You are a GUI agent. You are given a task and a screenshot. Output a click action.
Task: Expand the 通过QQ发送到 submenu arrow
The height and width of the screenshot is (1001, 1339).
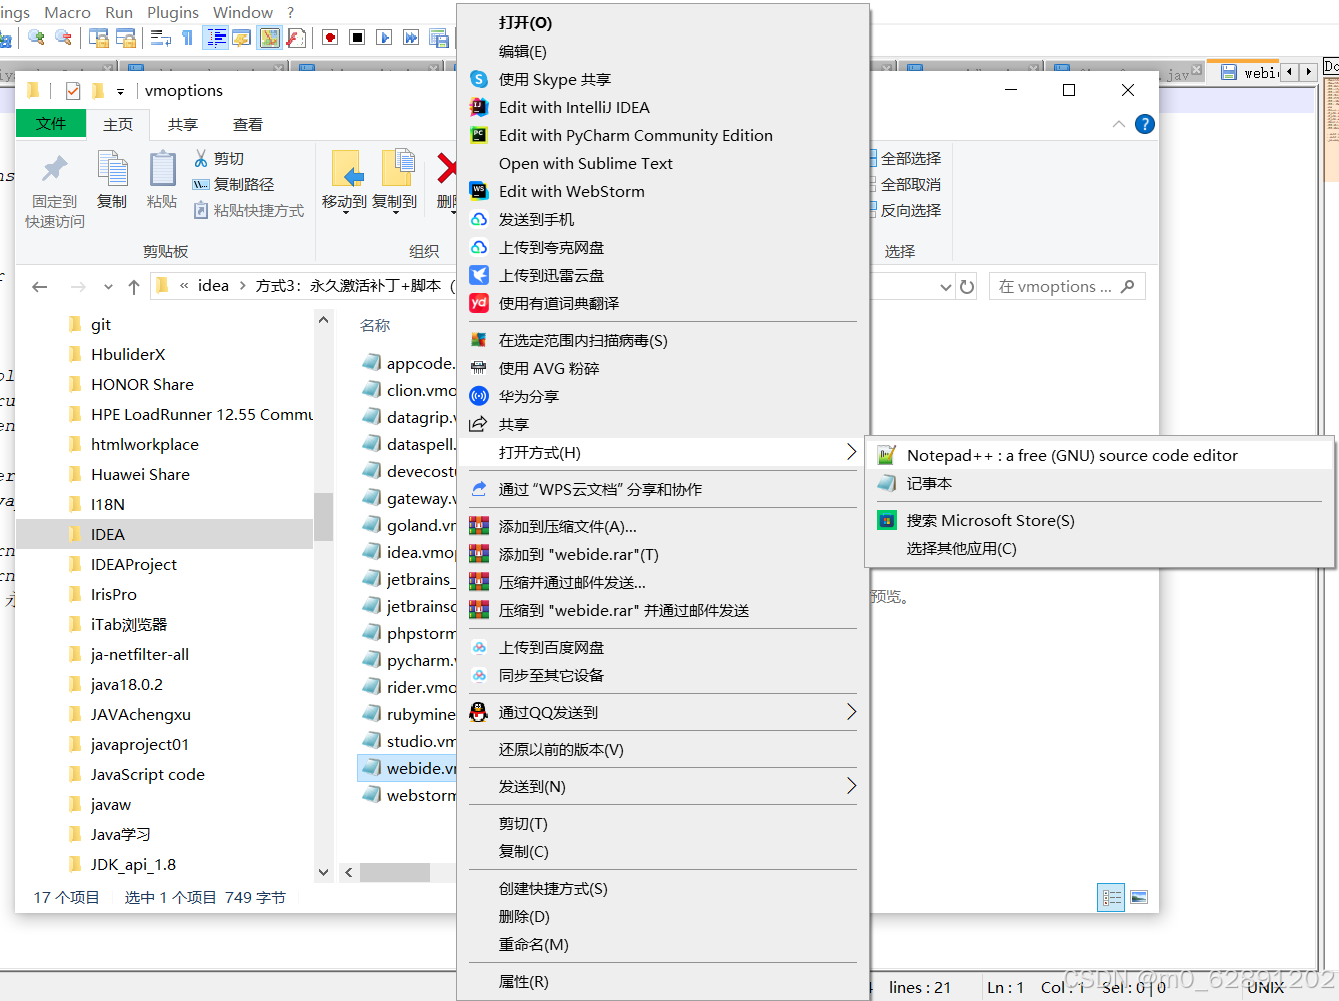pos(851,712)
